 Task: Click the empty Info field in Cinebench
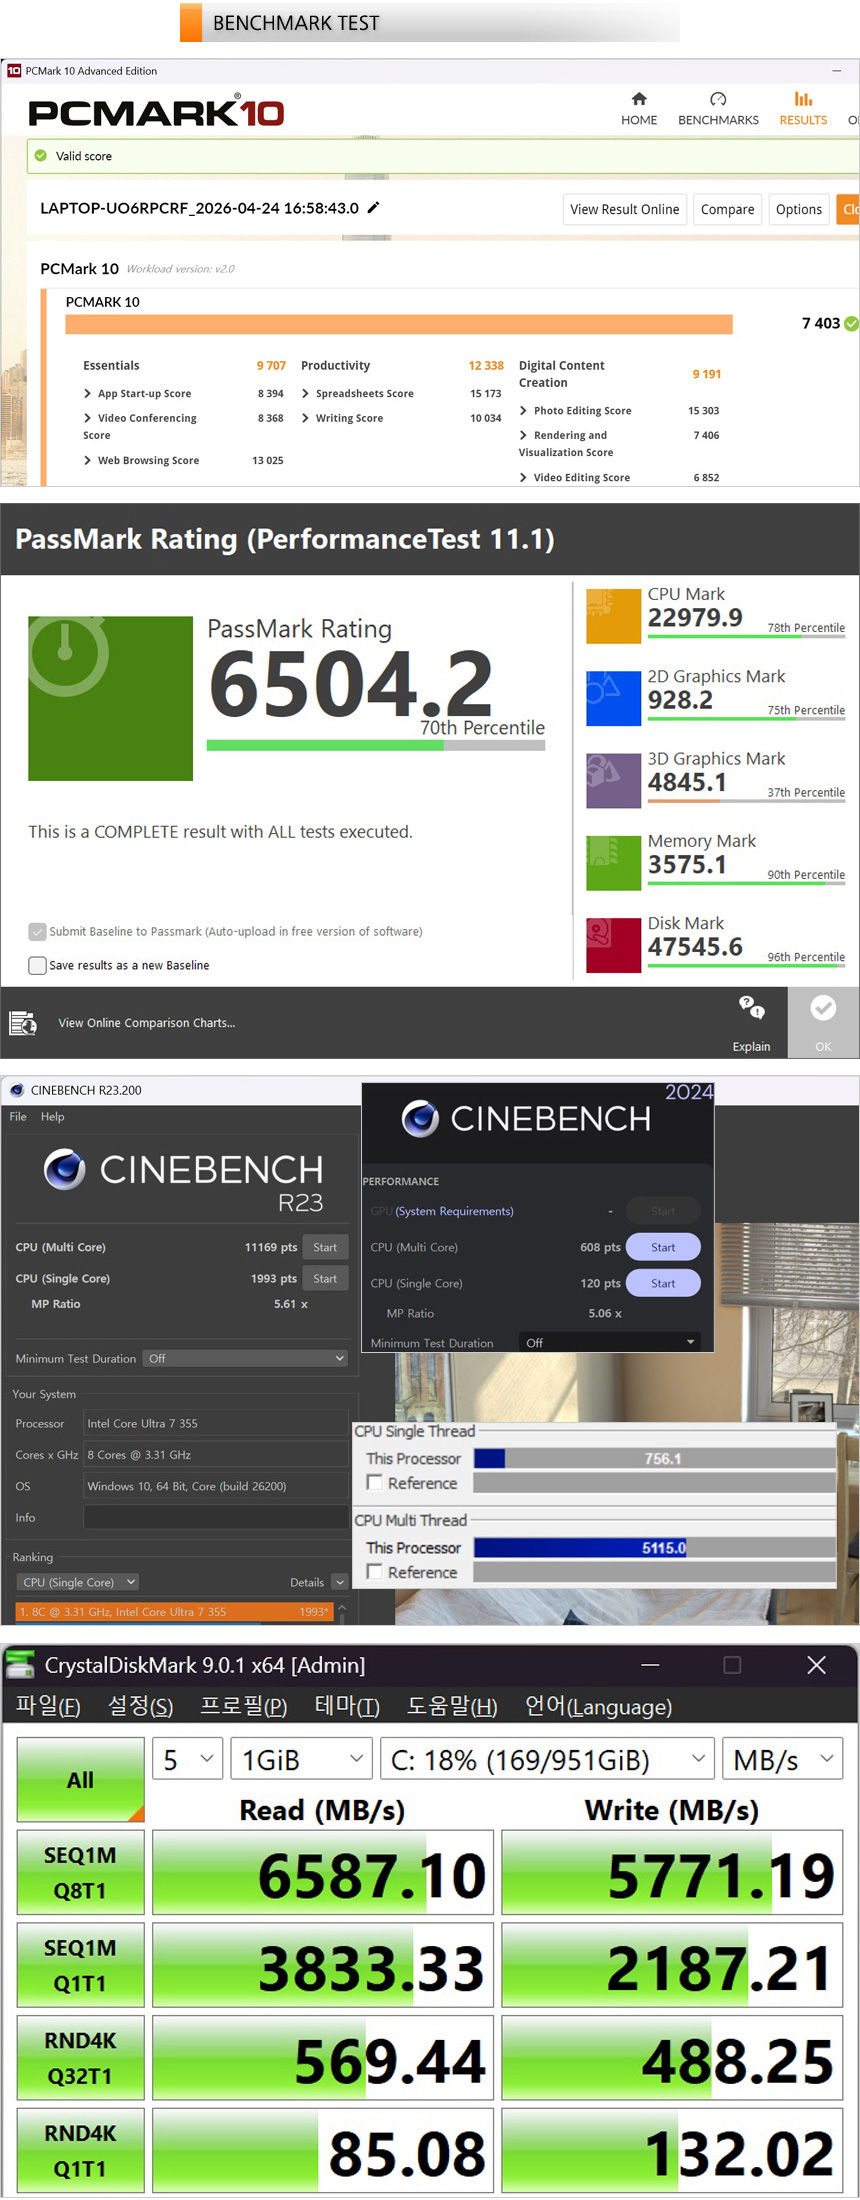pyautogui.click(x=215, y=1518)
